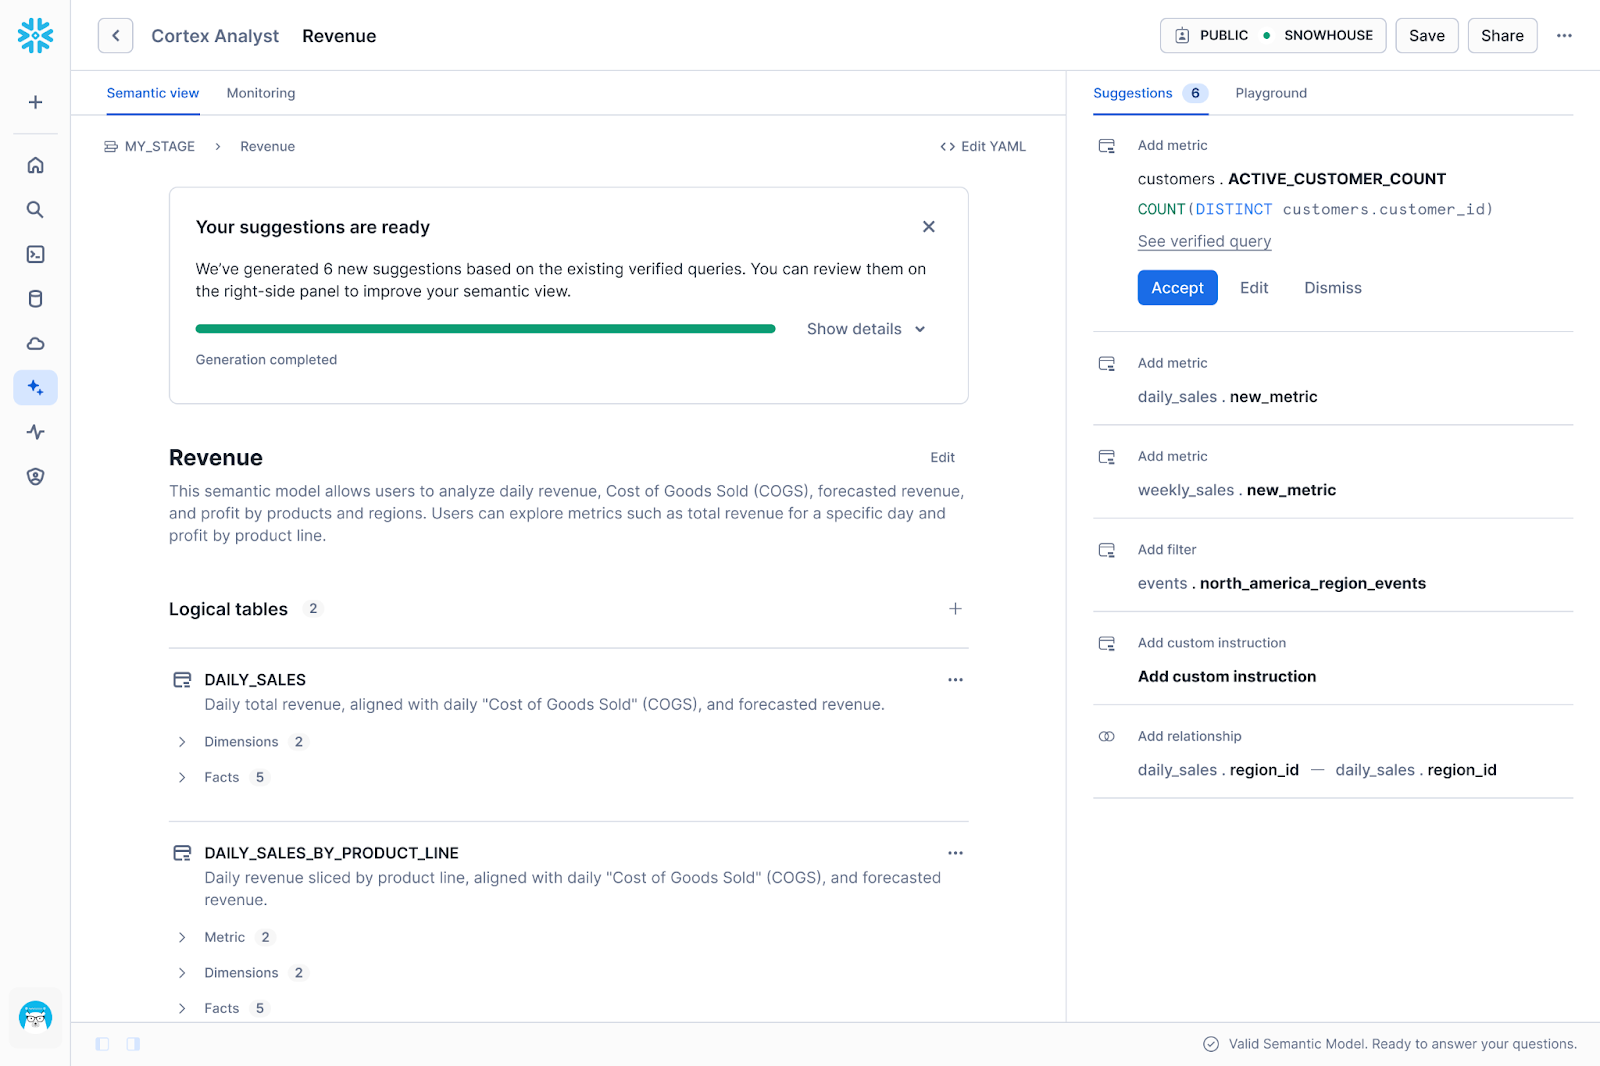
Task: Accept the ACTIVE_CUSTOMER_COUNT metric suggestion
Action: coord(1177,288)
